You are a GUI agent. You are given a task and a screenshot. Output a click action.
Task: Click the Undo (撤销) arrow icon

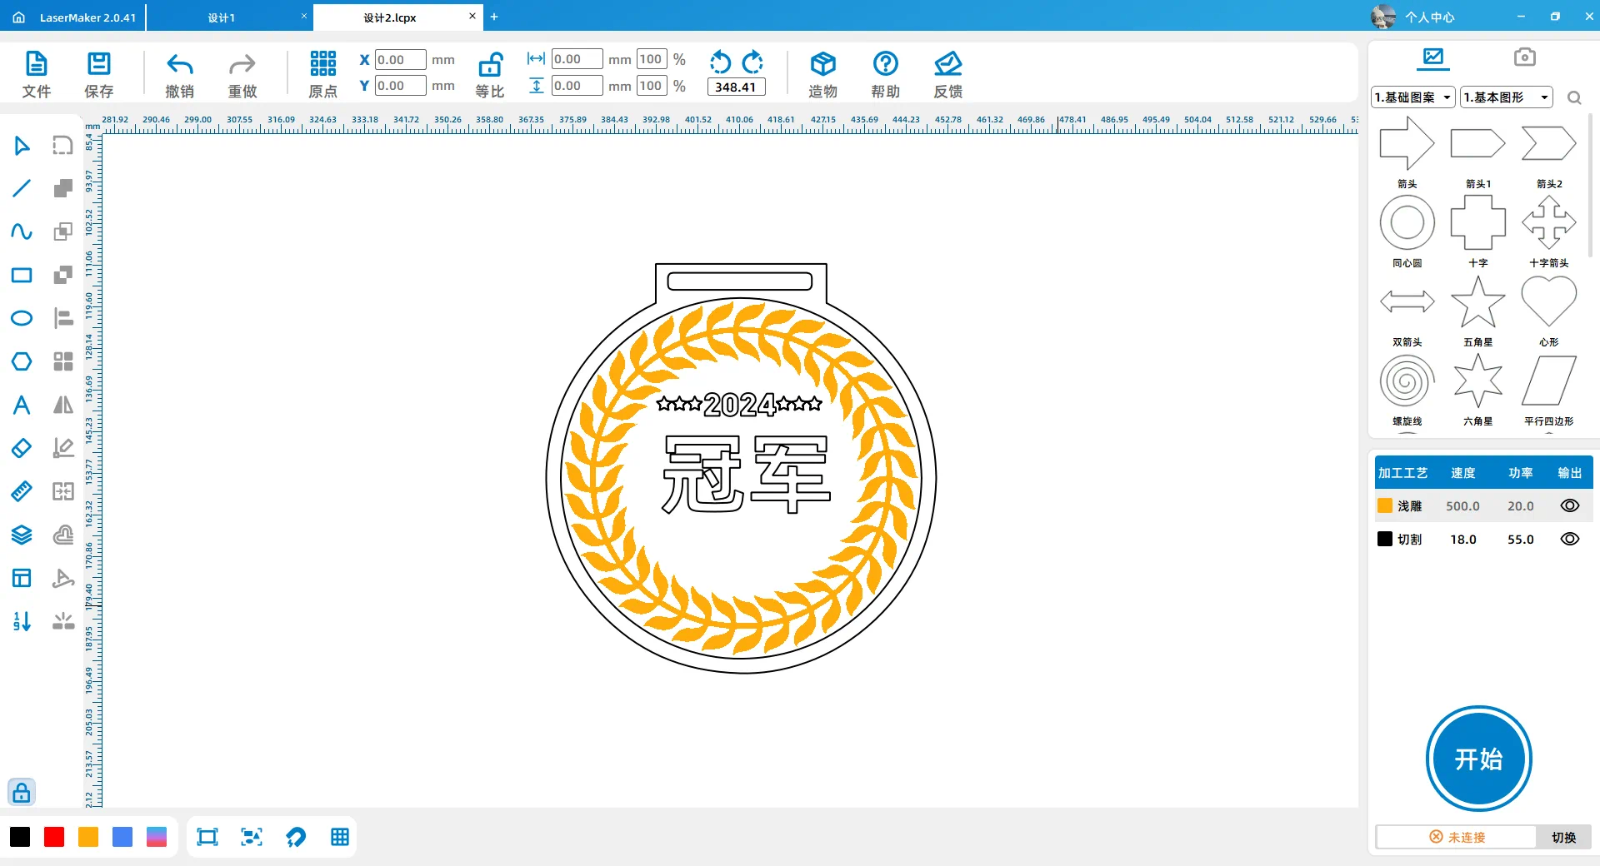180,65
